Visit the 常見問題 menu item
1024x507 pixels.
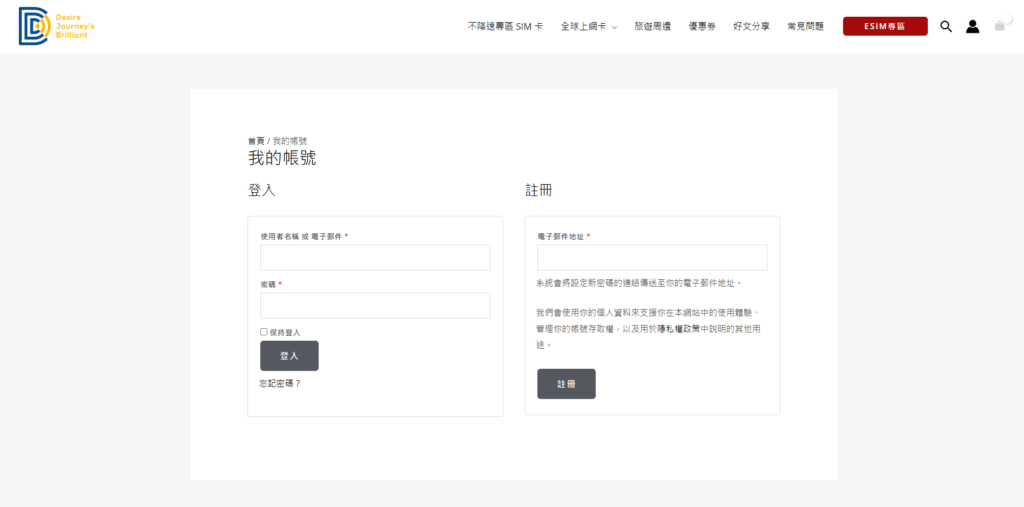click(x=805, y=26)
